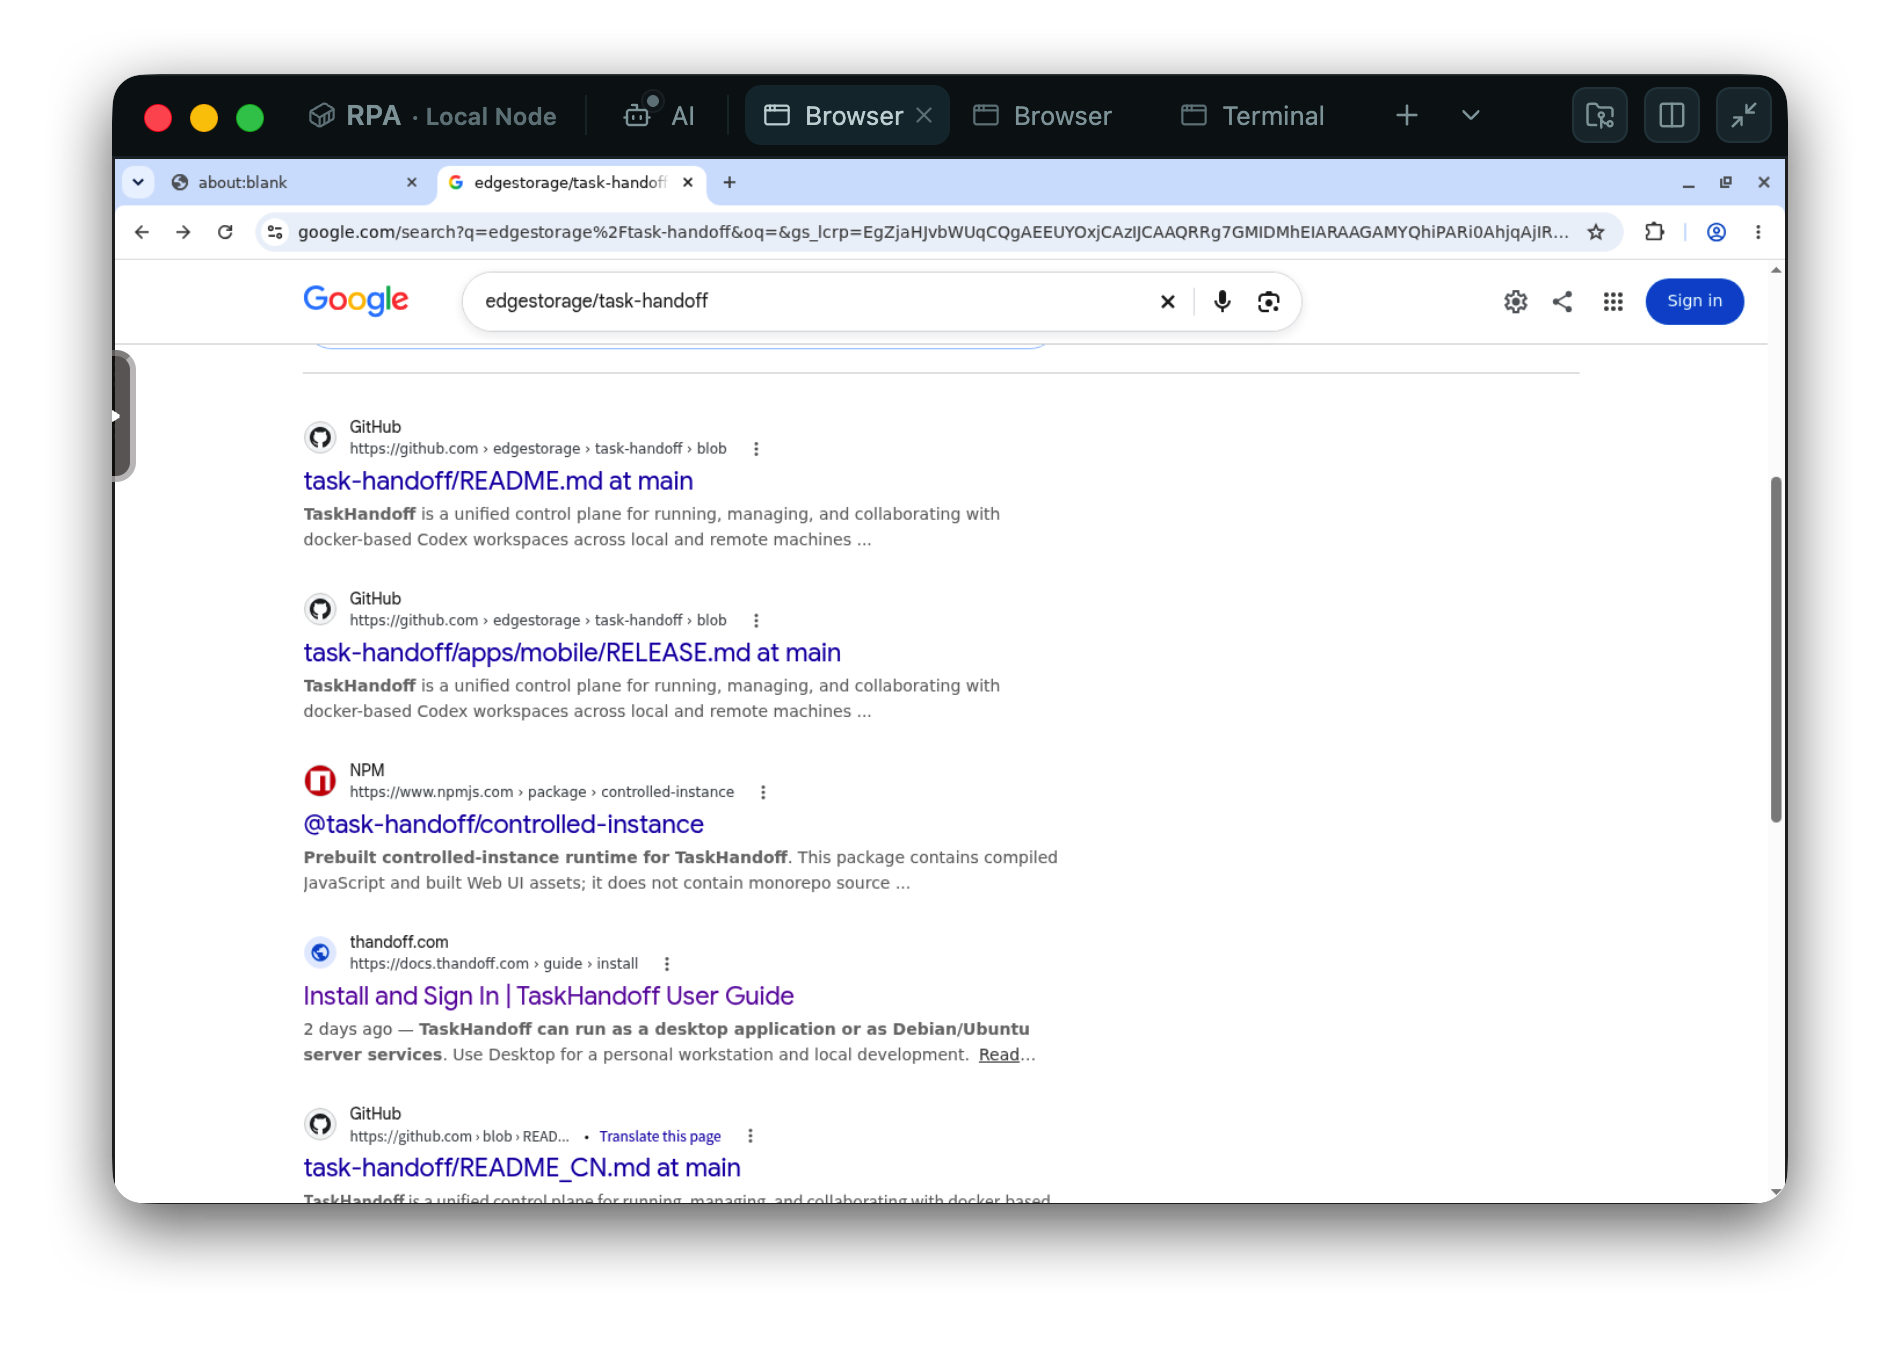Viewport: 1900px width, 1354px height.
Task: Reload the page
Action: click(x=225, y=232)
